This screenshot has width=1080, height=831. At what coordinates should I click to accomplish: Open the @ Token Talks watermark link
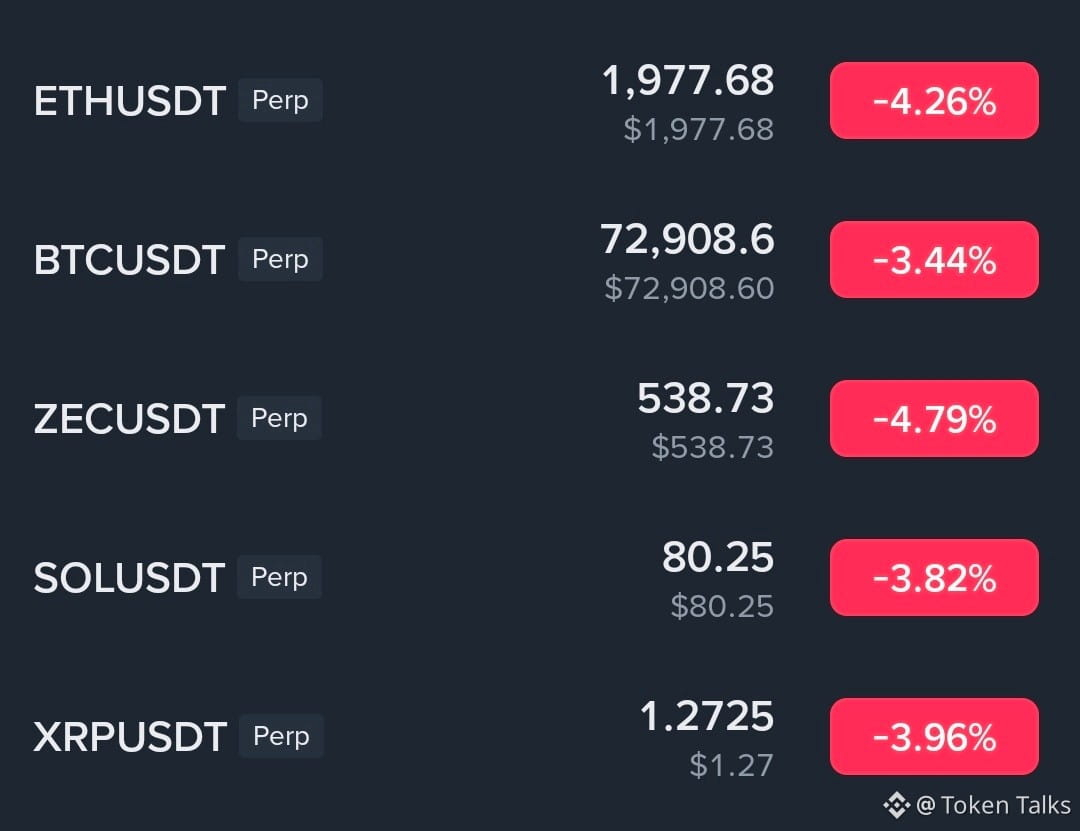pyautogui.click(x=993, y=805)
